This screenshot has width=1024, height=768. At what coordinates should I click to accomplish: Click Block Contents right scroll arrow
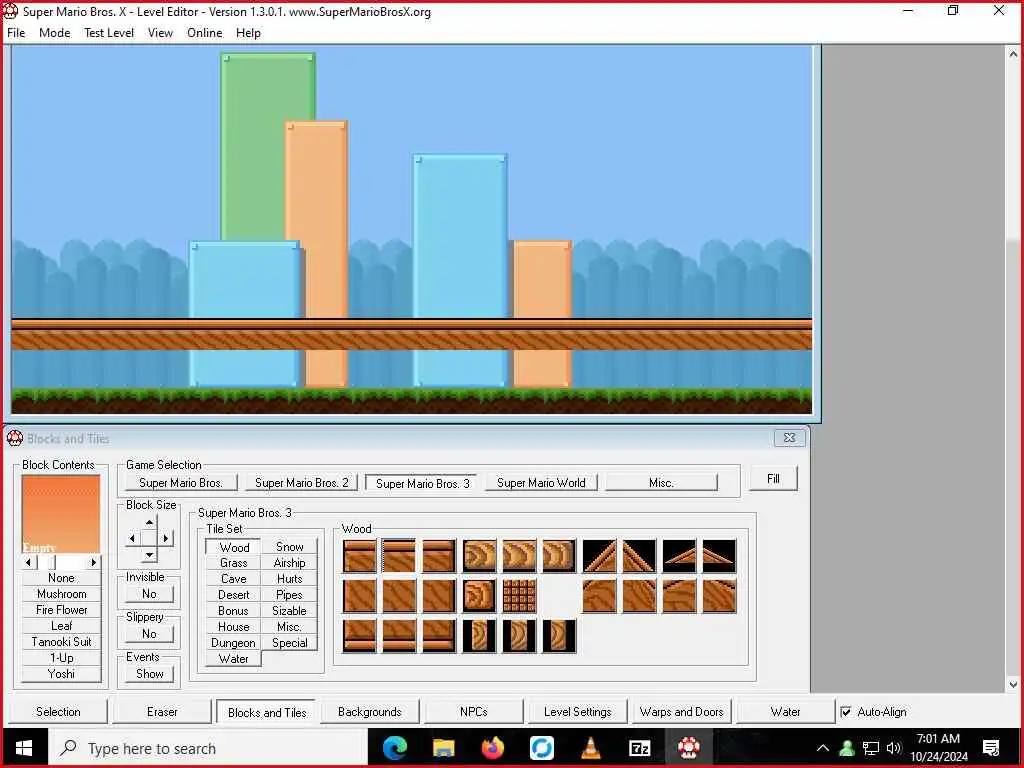tap(93, 562)
